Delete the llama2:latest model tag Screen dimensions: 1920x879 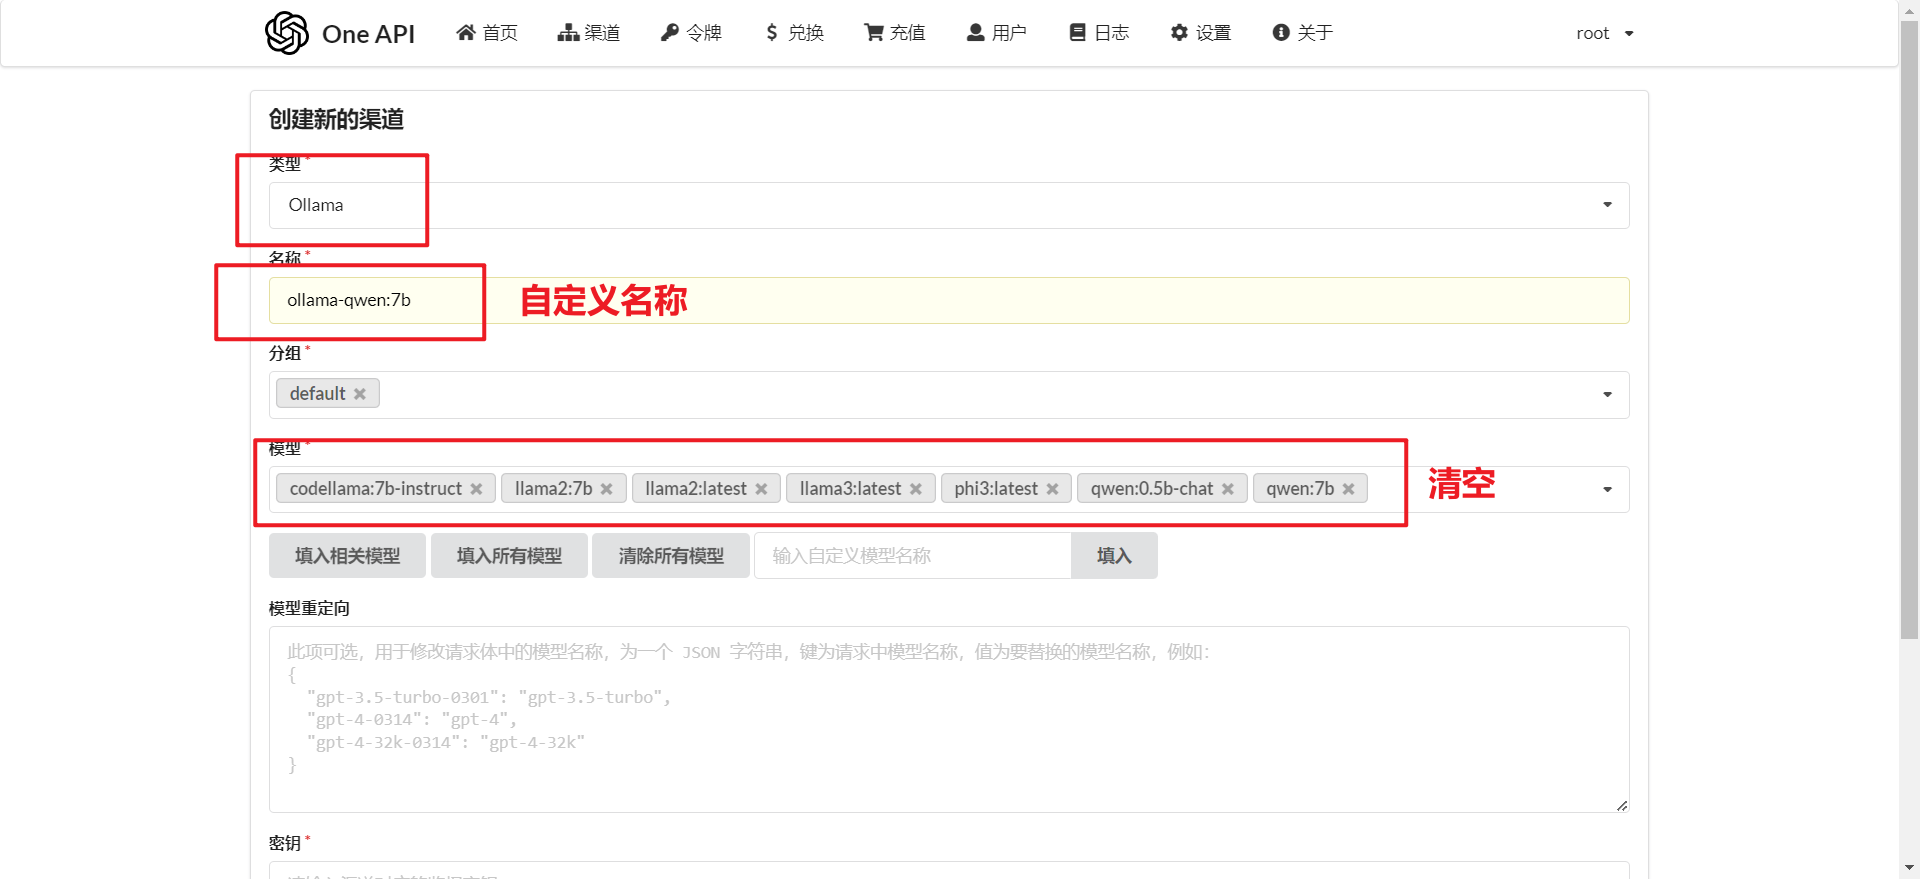click(x=761, y=489)
